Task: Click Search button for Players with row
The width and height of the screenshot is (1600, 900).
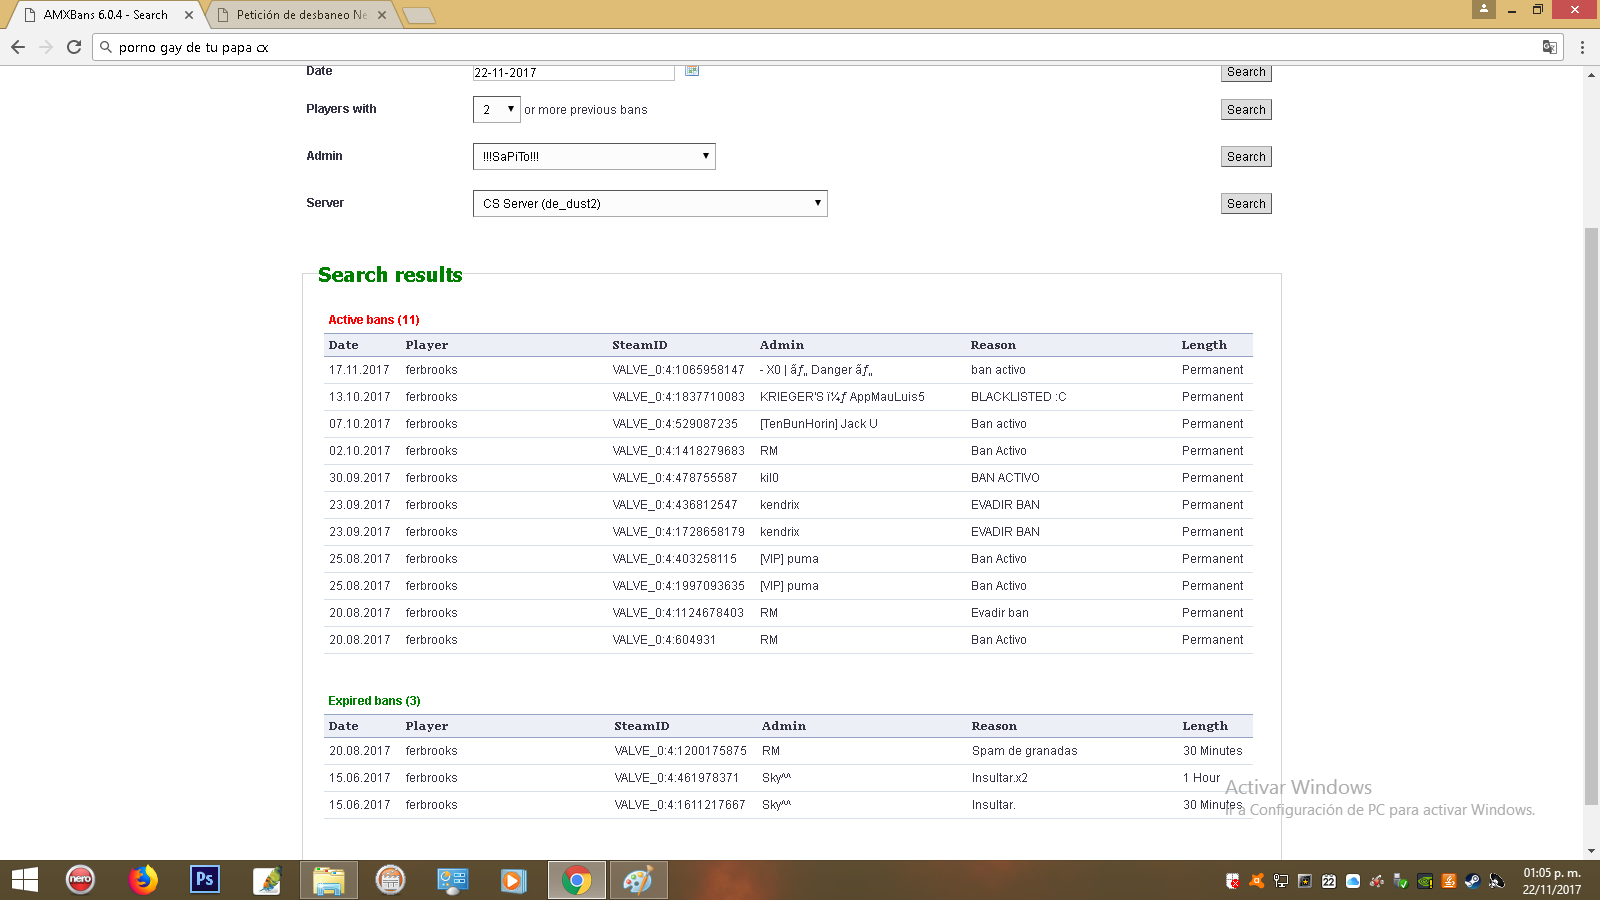Action: tap(1246, 110)
